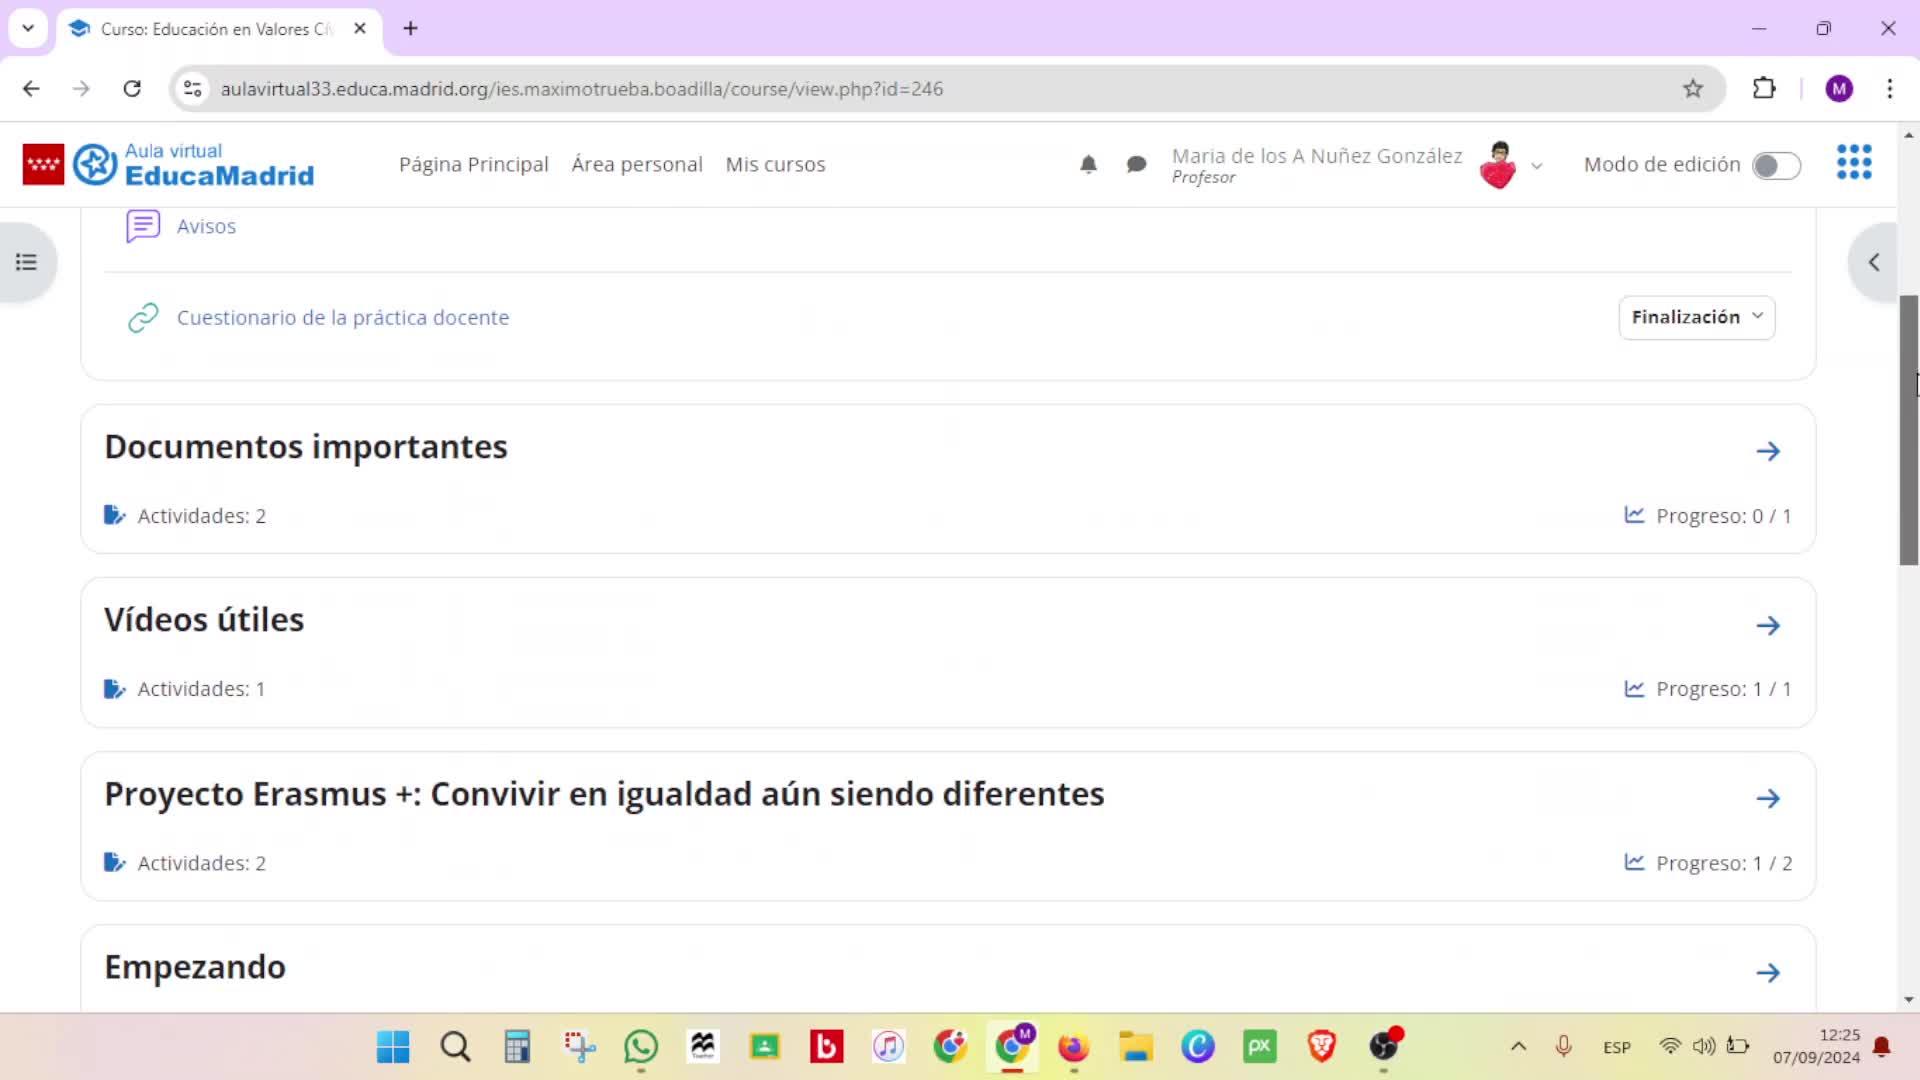Viewport: 1920px width, 1080px height.
Task: Open the course index drawer icon
Action: (x=27, y=262)
